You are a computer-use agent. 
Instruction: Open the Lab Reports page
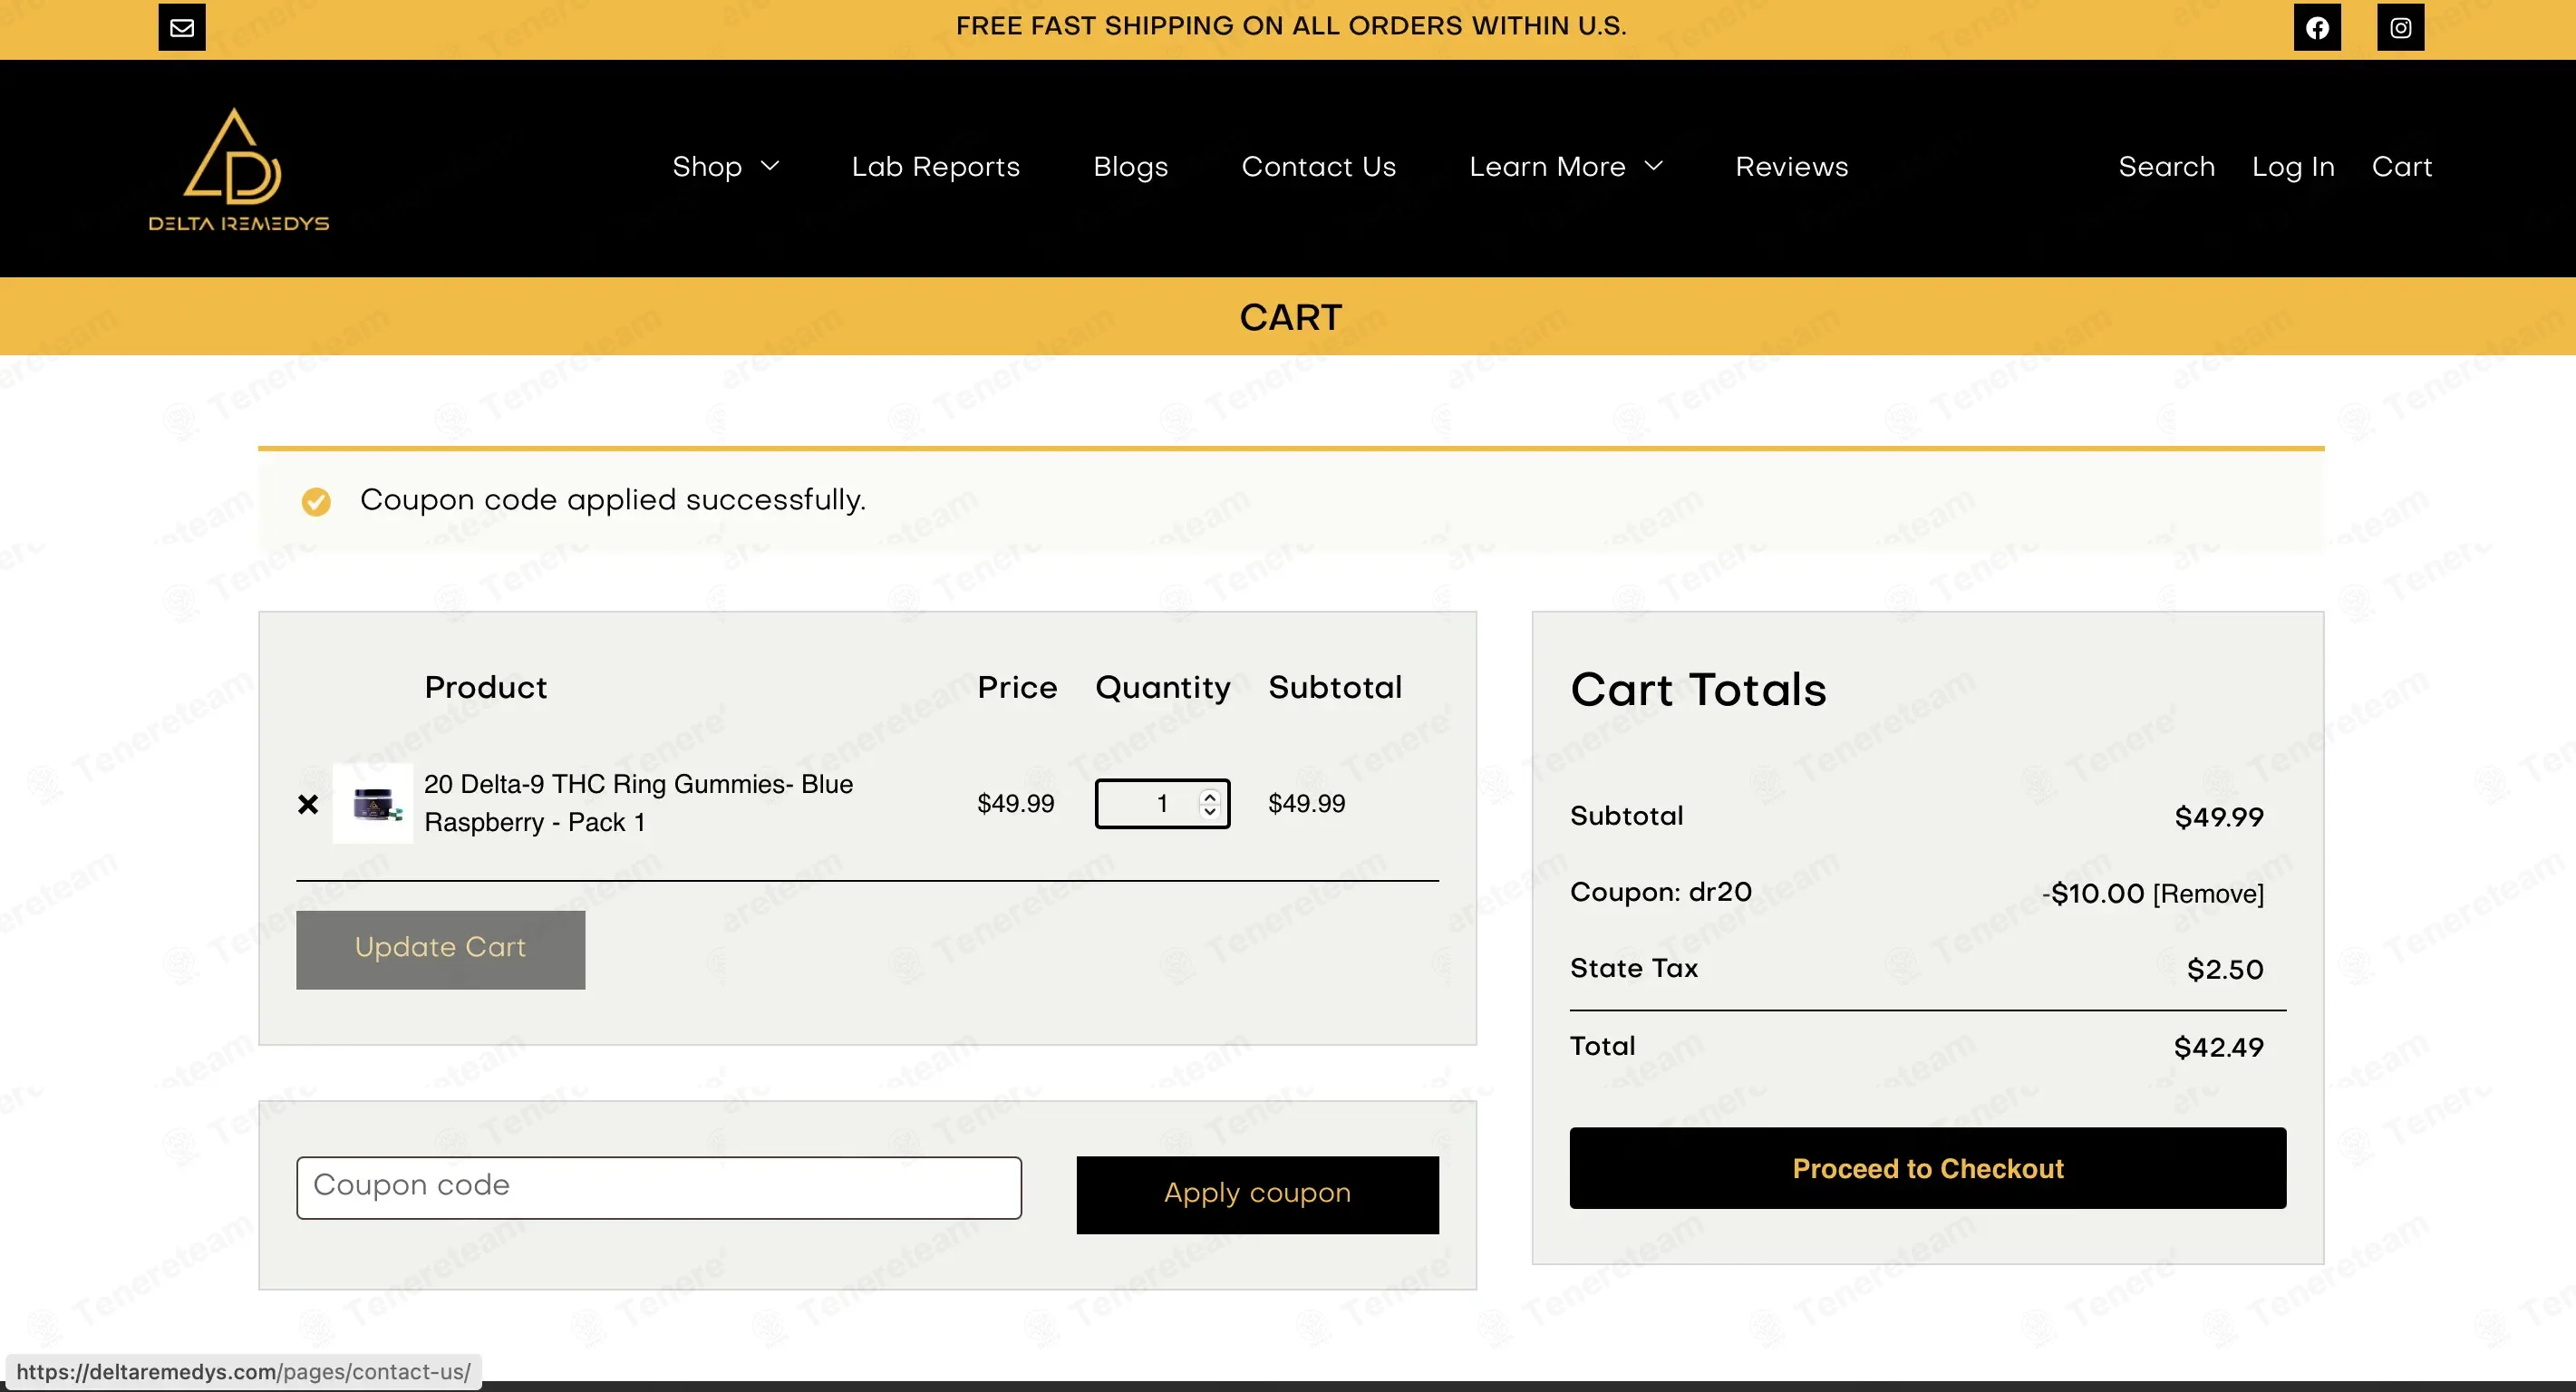coord(935,167)
